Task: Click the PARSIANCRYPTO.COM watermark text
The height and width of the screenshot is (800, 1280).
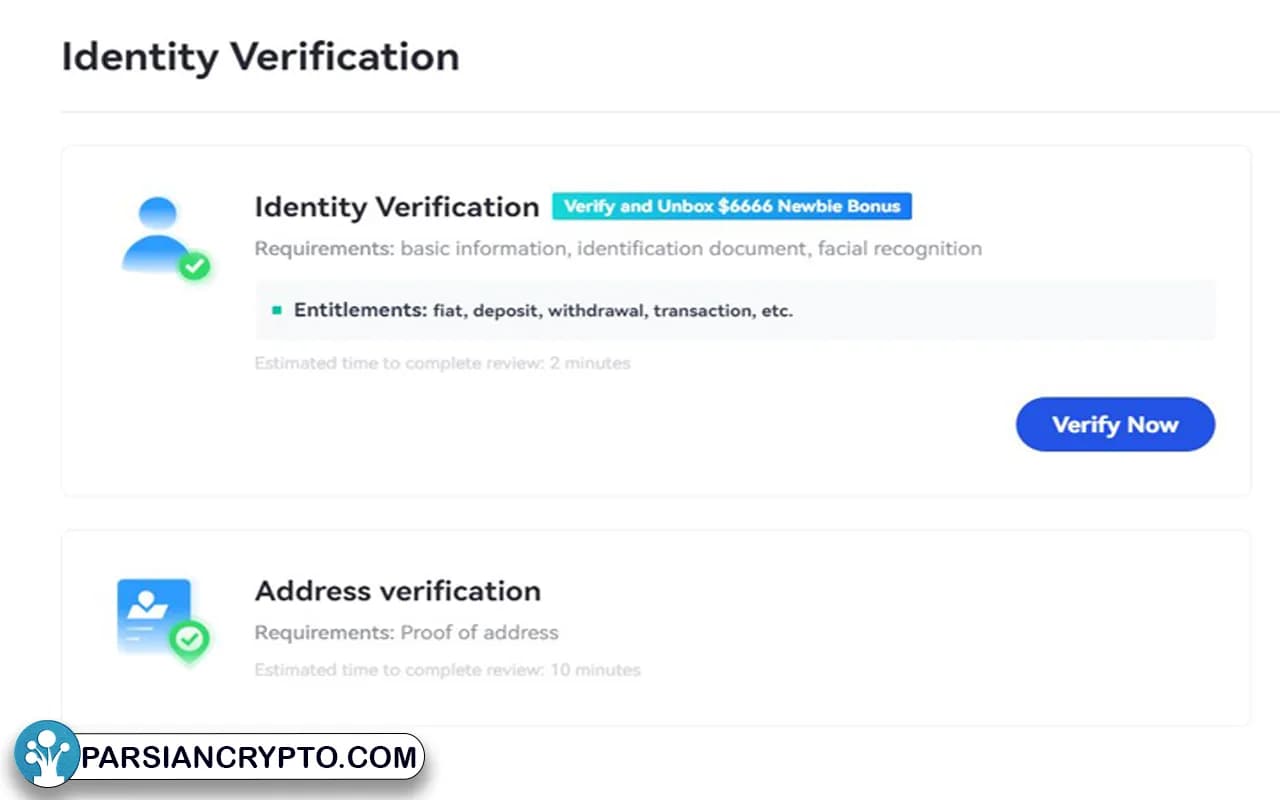Action: click(248, 757)
